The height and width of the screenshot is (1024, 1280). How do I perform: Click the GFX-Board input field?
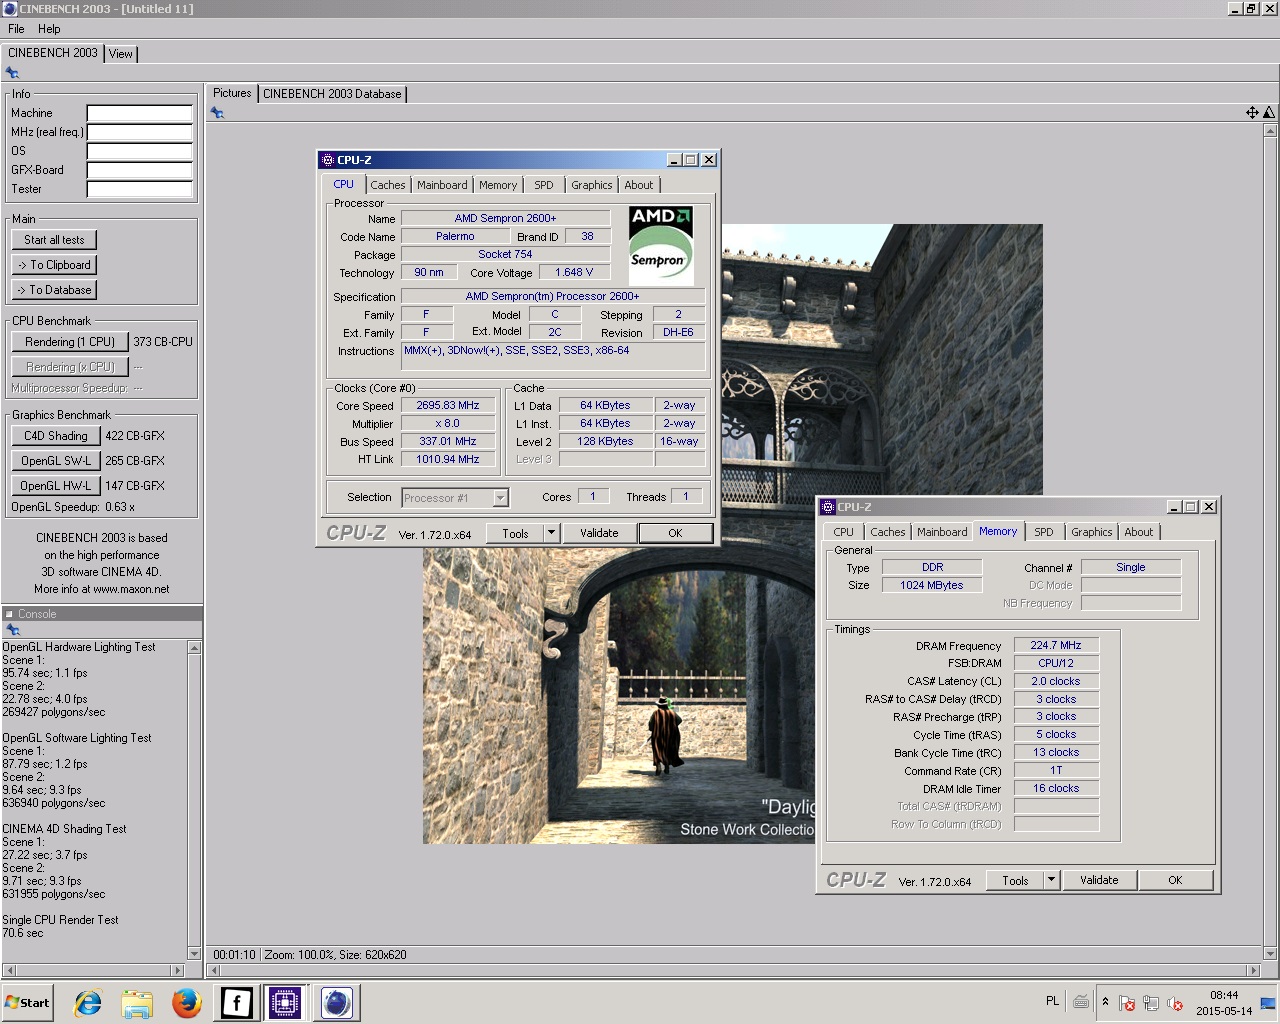(x=139, y=170)
